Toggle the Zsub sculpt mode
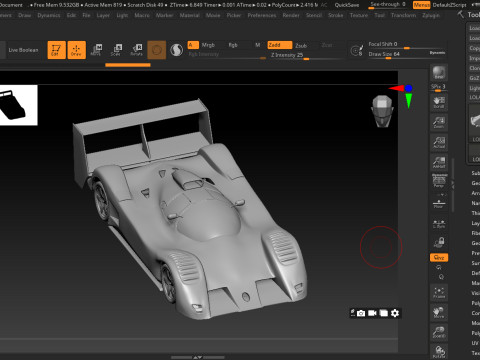This screenshot has width=480, height=360. (x=301, y=45)
